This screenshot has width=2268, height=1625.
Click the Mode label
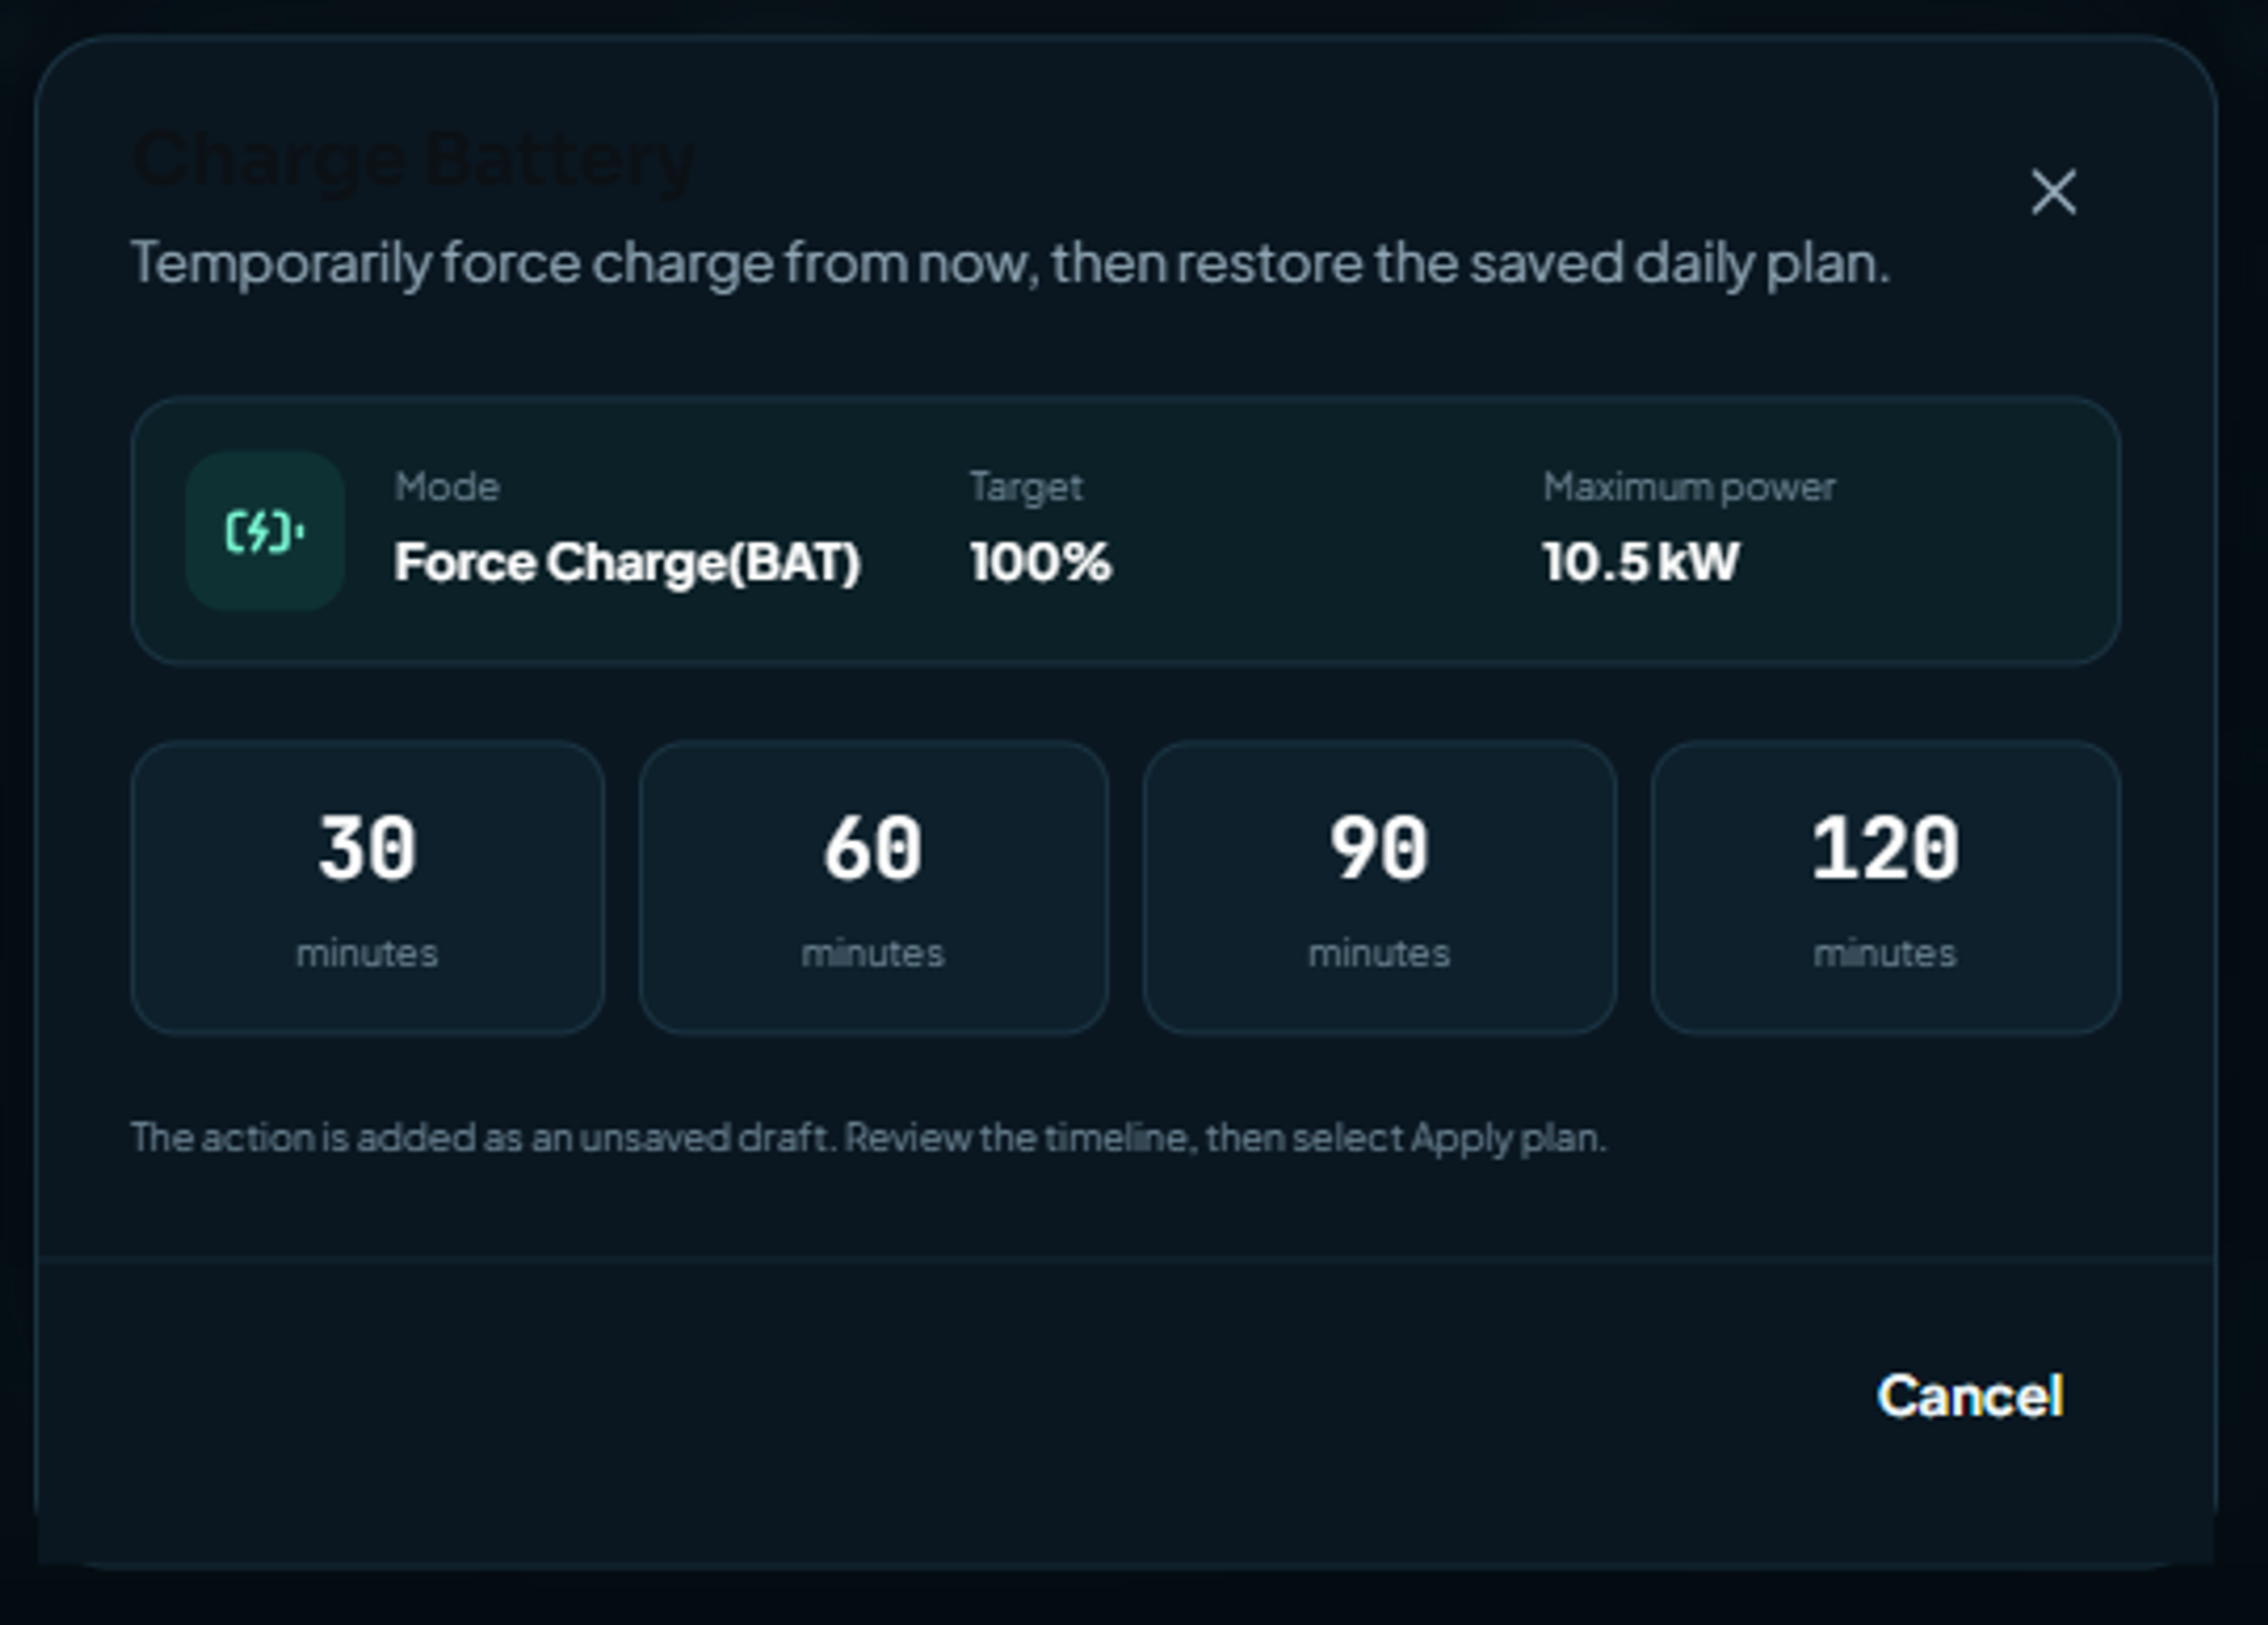point(447,487)
